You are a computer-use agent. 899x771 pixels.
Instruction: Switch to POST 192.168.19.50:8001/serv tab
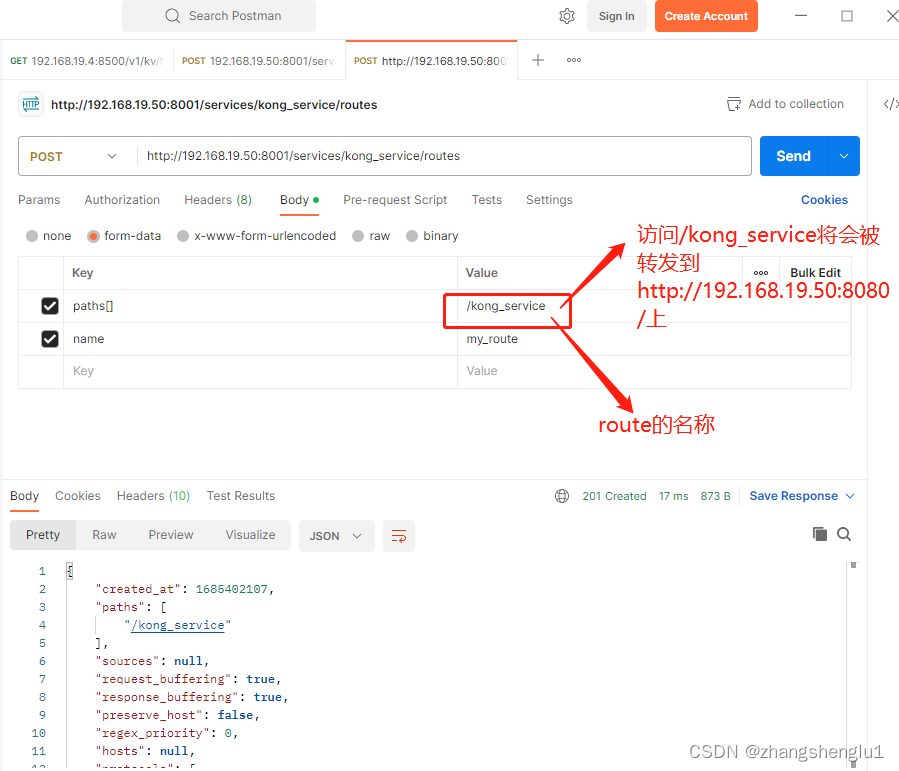tap(258, 60)
